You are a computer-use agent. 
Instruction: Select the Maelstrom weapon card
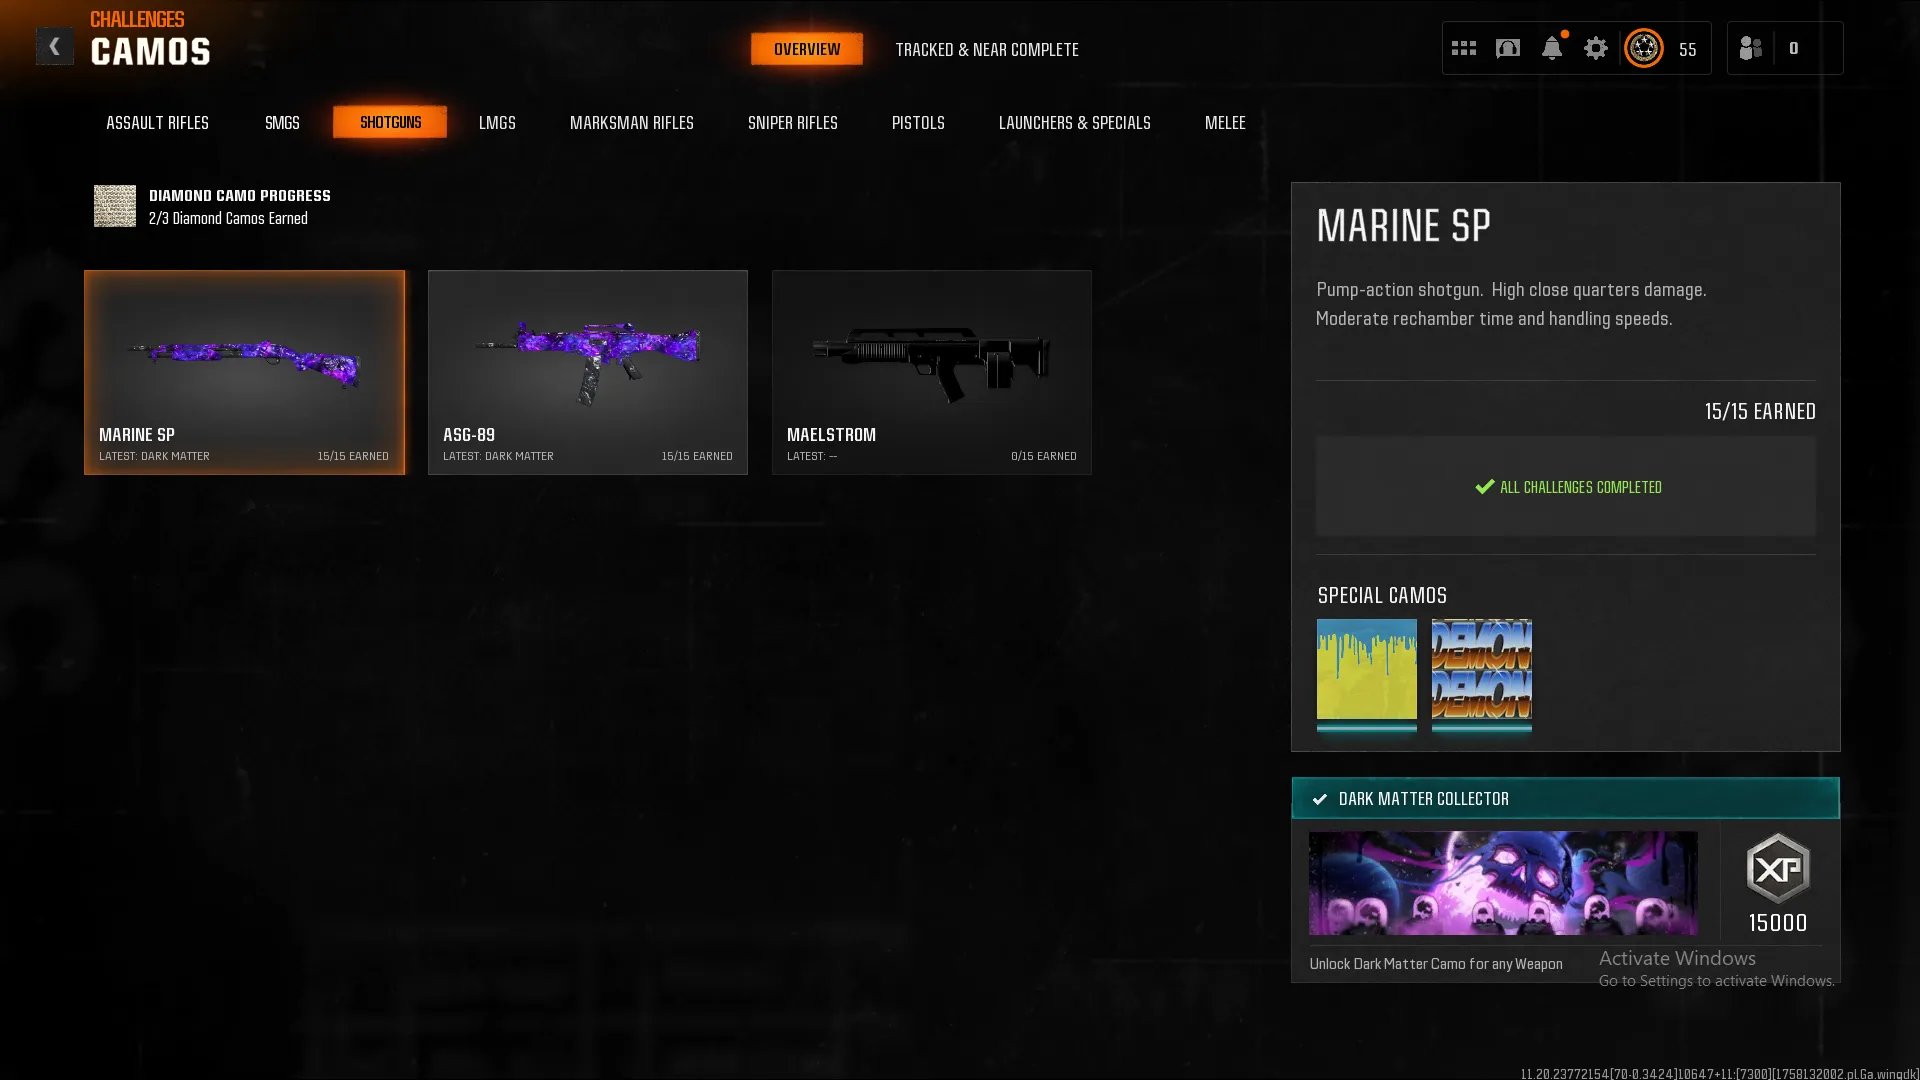pos(931,372)
